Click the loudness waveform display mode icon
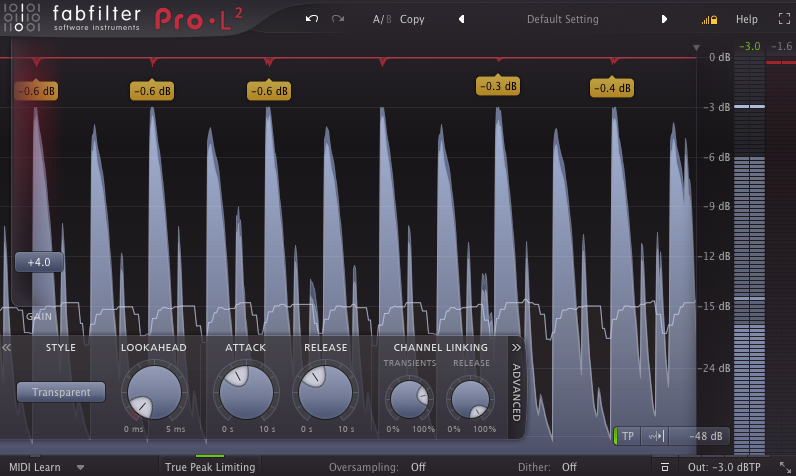796x476 pixels. coord(656,436)
